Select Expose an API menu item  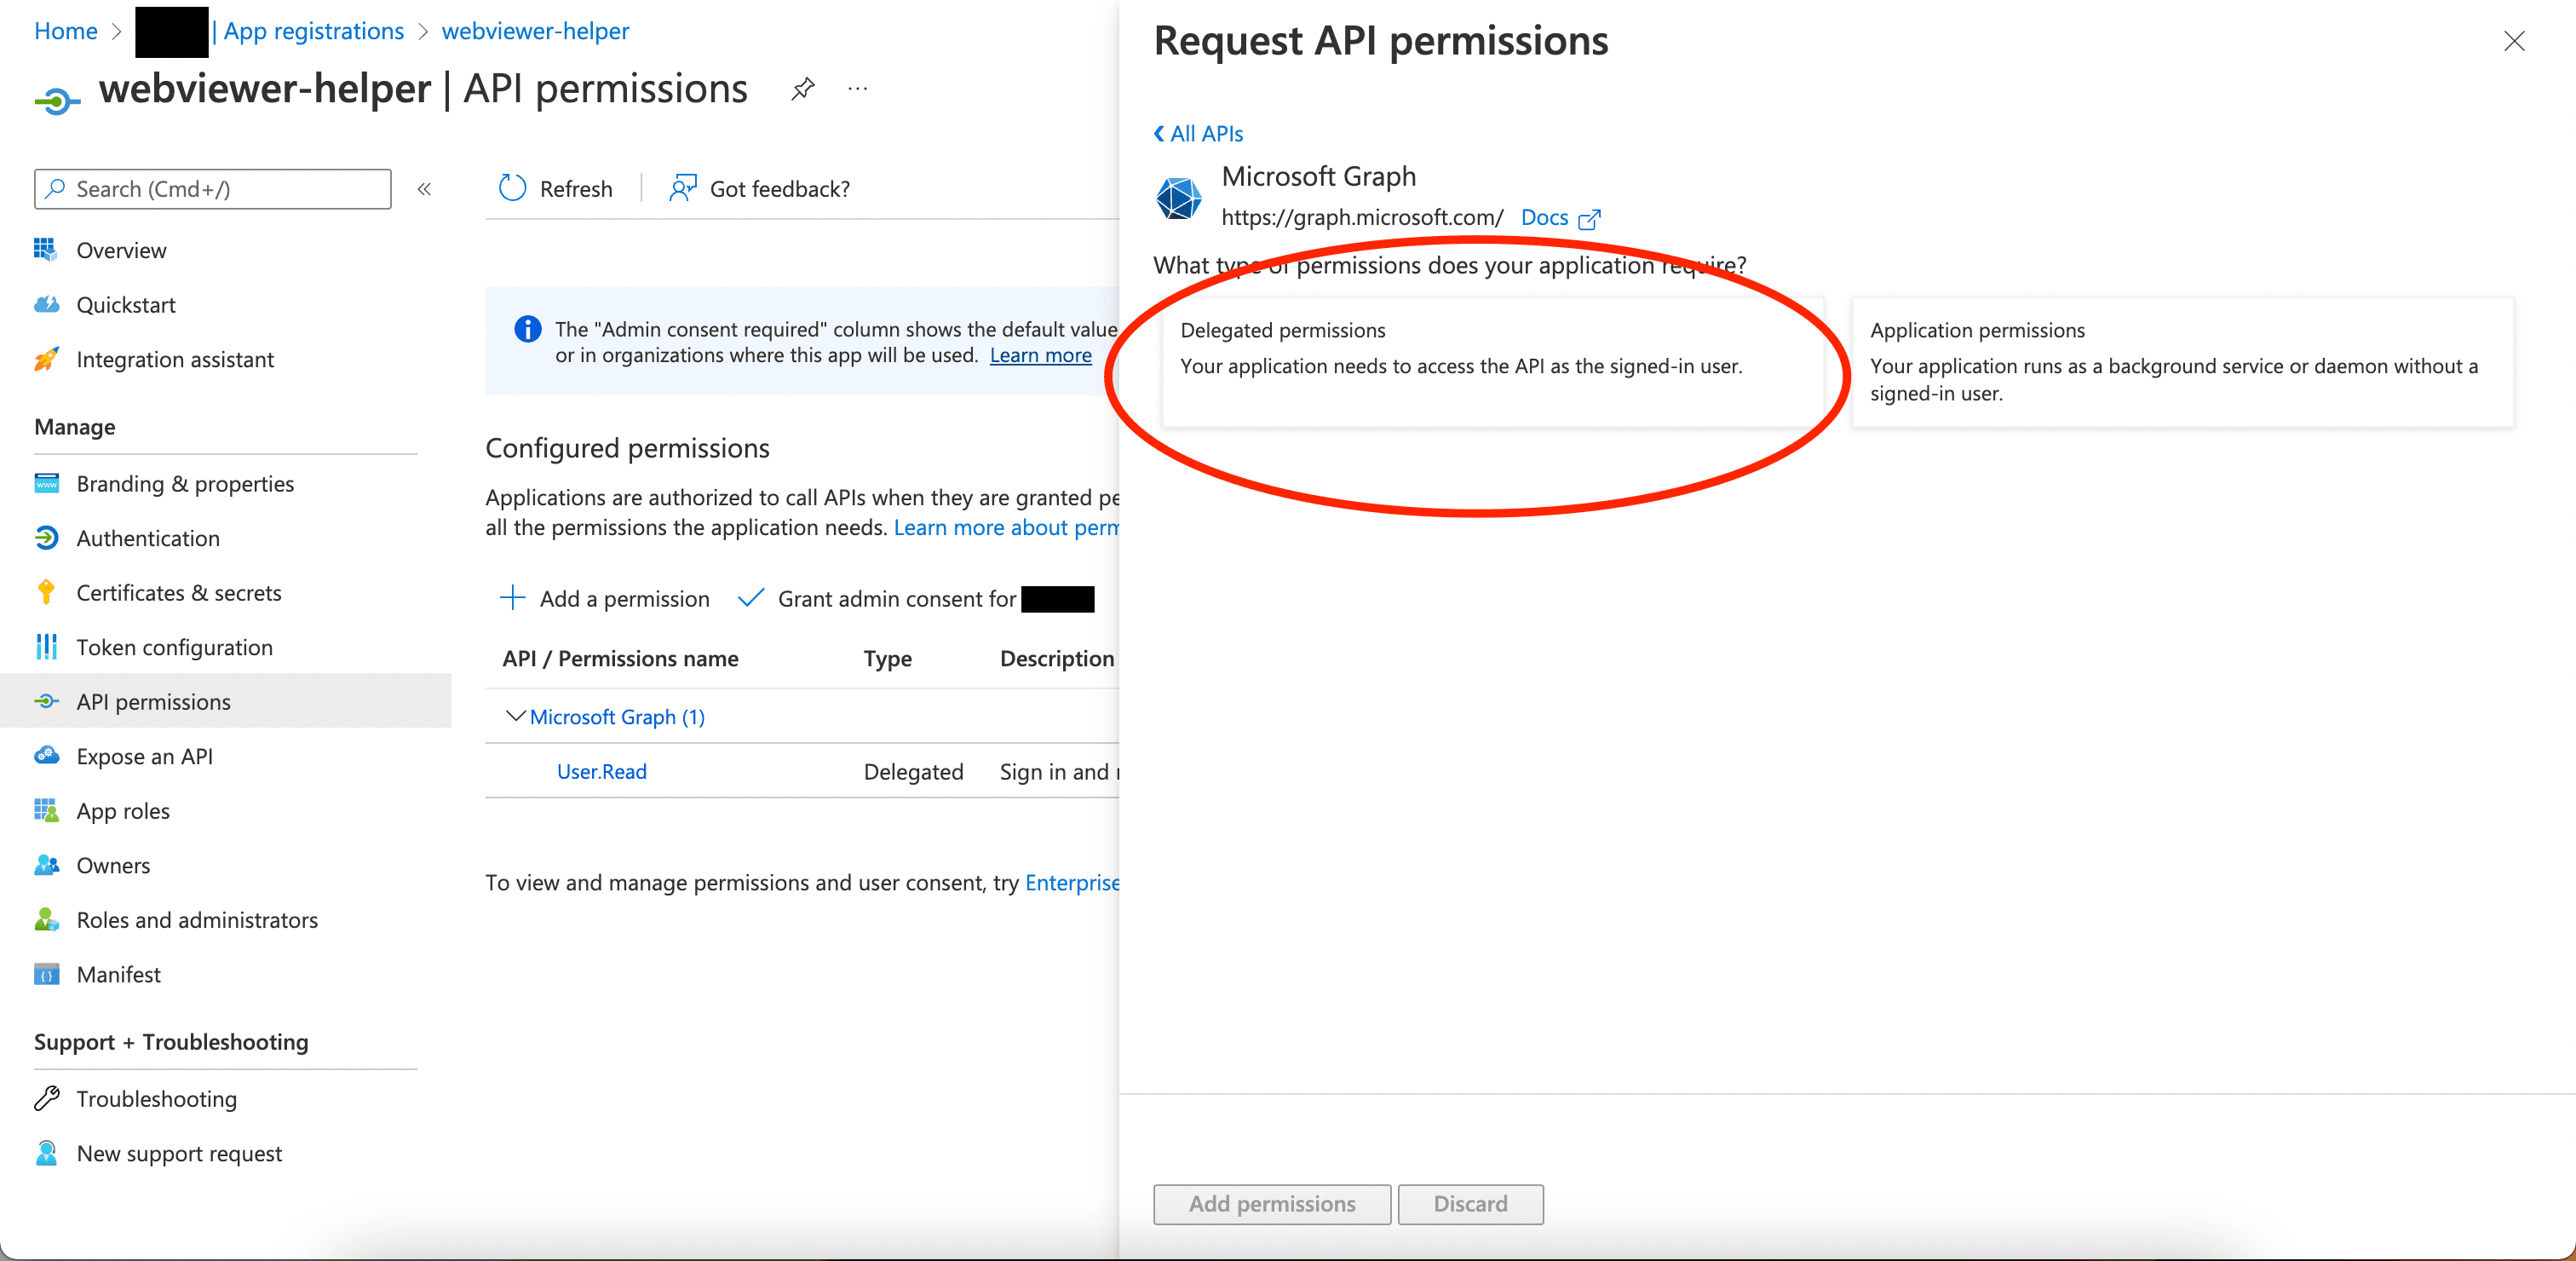pos(144,756)
